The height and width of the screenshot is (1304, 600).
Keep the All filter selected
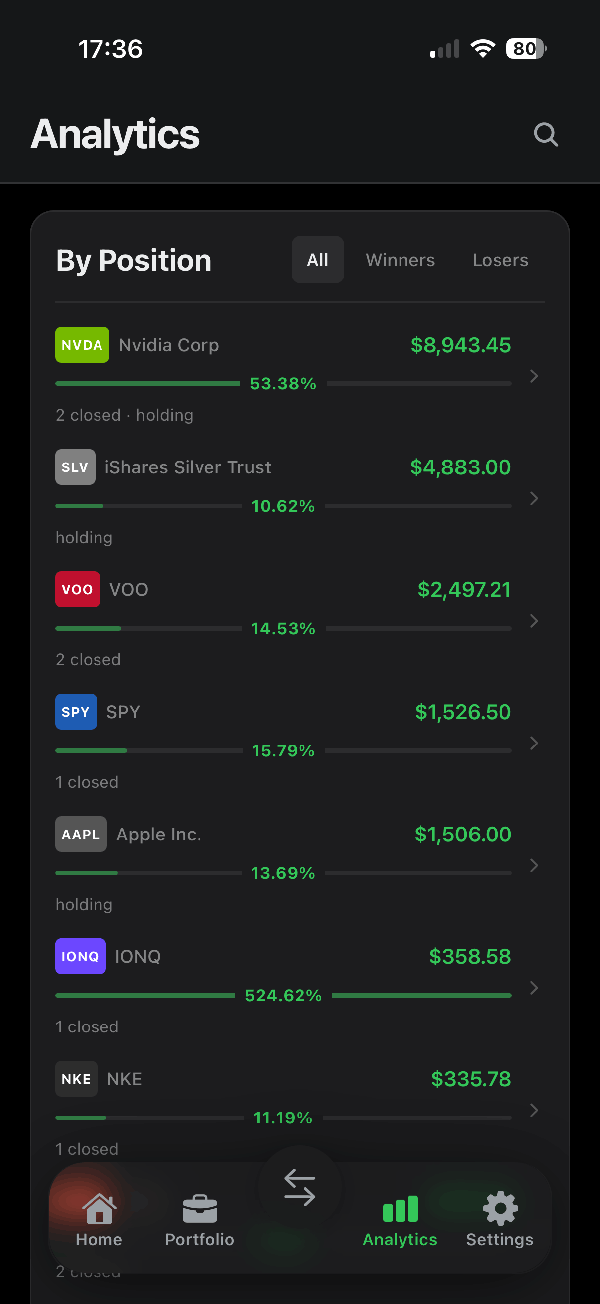pos(317,259)
